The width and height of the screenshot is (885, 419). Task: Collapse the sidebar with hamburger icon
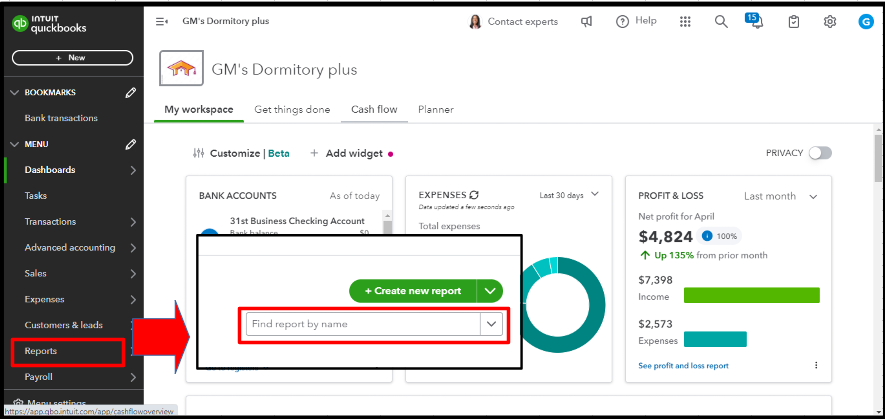[x=162, y=21]
